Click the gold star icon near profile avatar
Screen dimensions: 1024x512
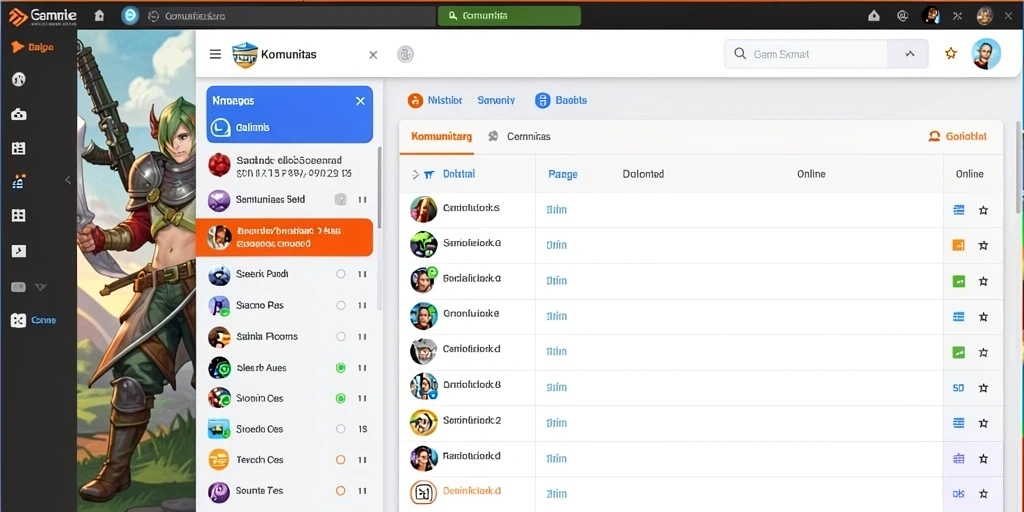[951, 54]
